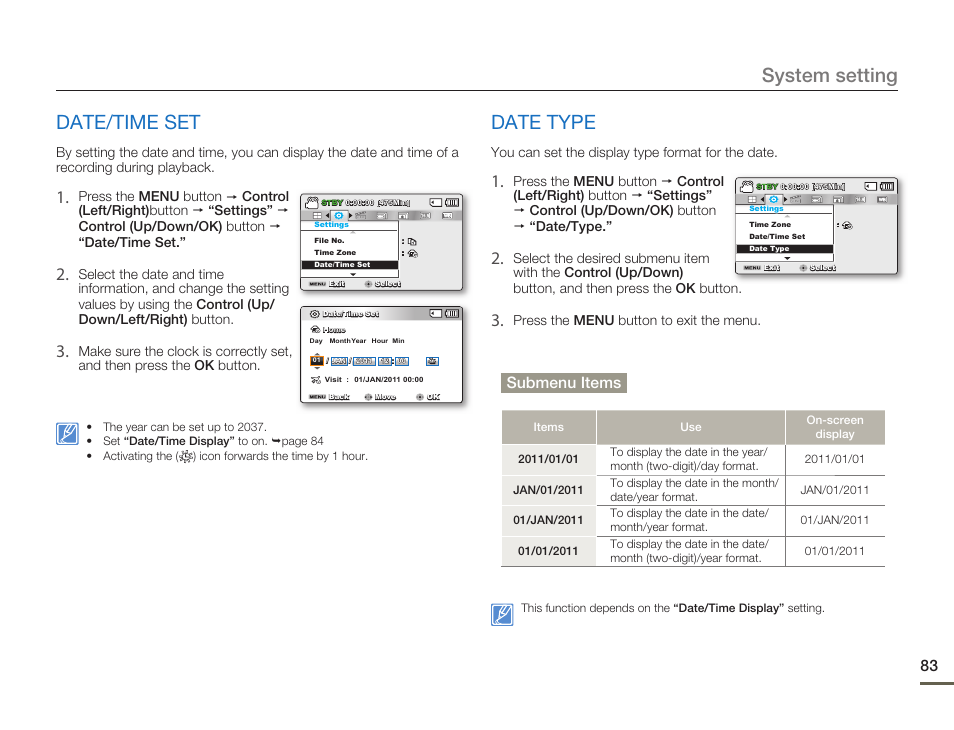Select highlighted Date Type menu item
The image size is (954, 730).
tap(784, 249)
